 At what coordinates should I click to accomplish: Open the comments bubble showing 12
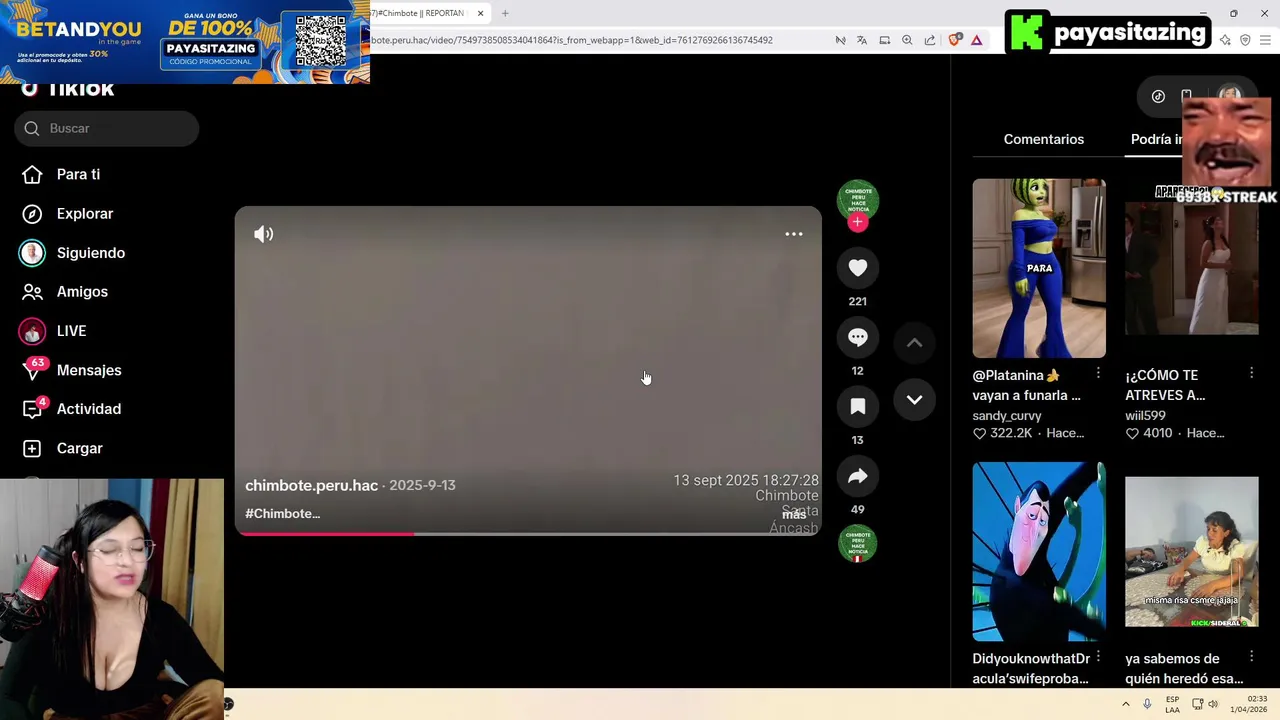tap(857, 337)
